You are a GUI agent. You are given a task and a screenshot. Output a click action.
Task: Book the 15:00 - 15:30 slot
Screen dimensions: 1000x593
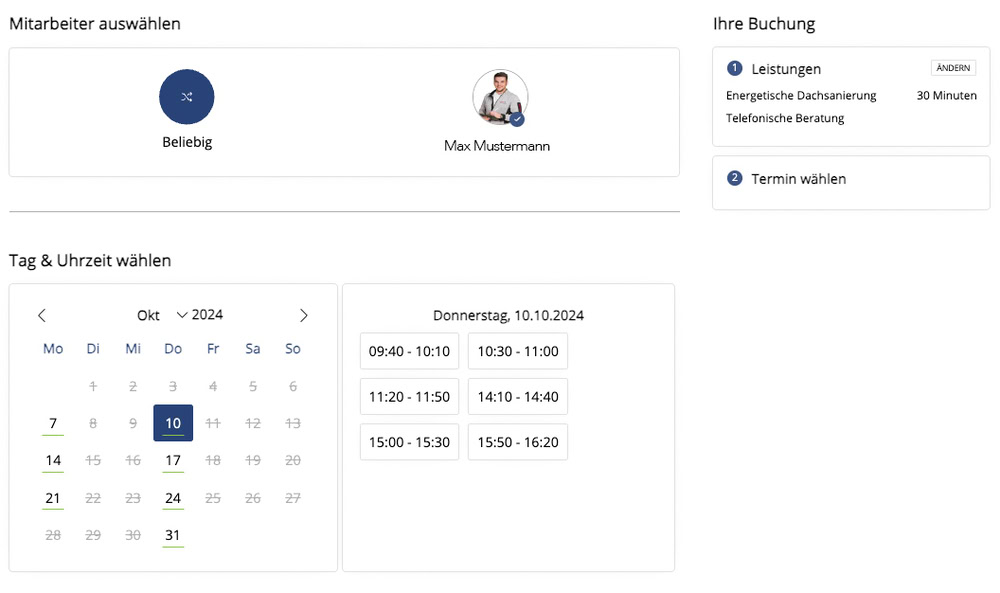(x=409, y=441)
